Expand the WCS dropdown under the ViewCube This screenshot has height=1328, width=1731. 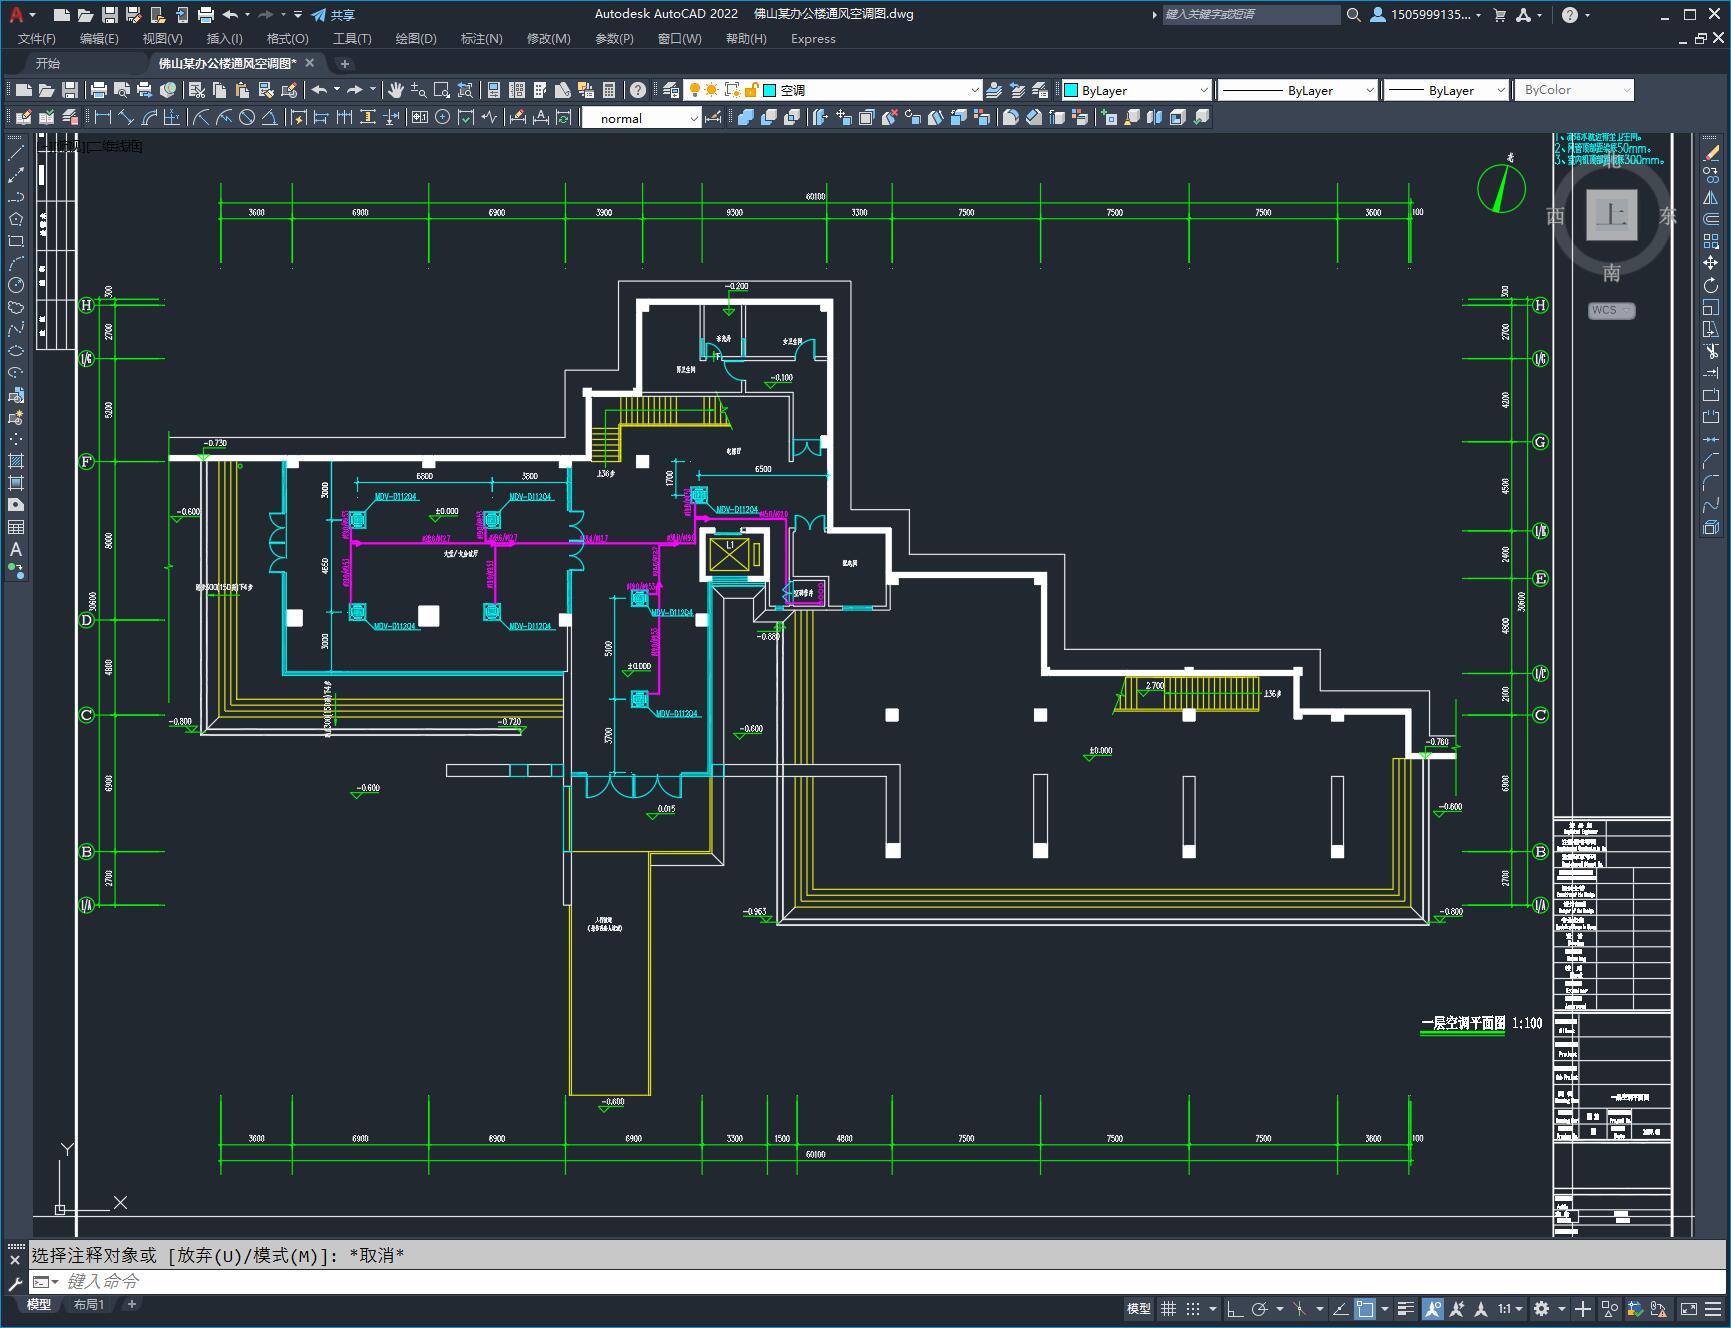[x=1611, y=310]
